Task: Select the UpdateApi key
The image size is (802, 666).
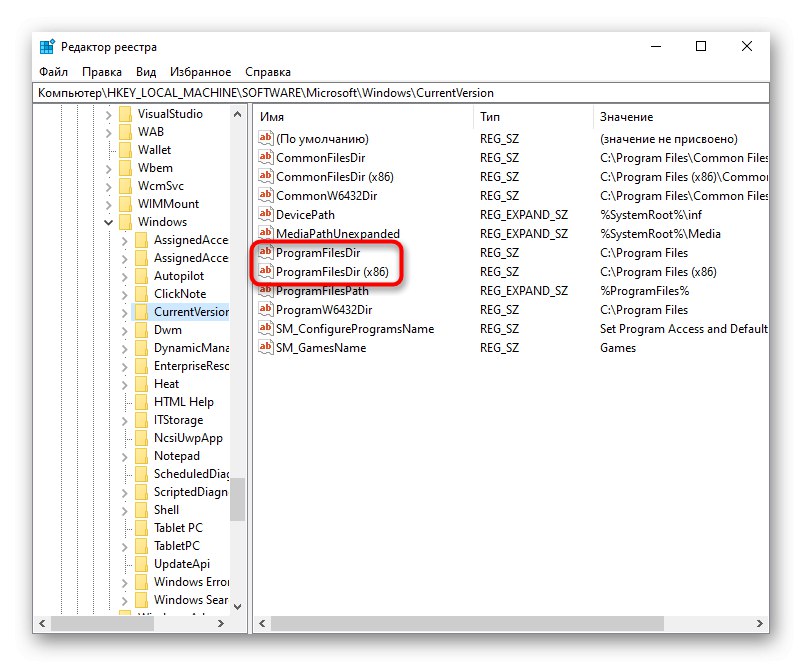Action: [182, 563]
